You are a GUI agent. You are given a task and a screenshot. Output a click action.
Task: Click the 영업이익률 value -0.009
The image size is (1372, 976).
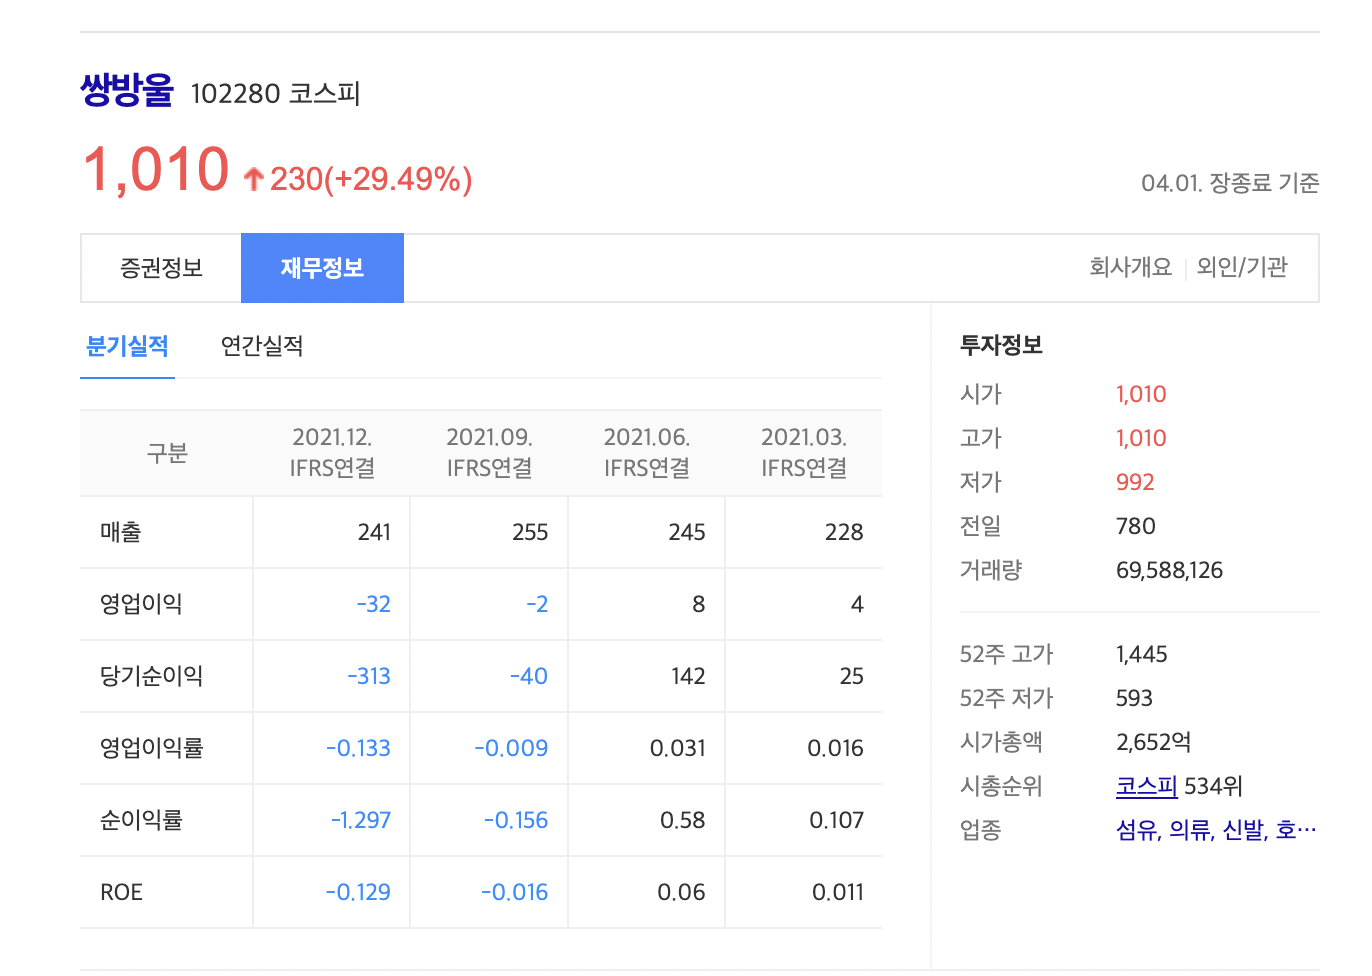click(511, 748)
